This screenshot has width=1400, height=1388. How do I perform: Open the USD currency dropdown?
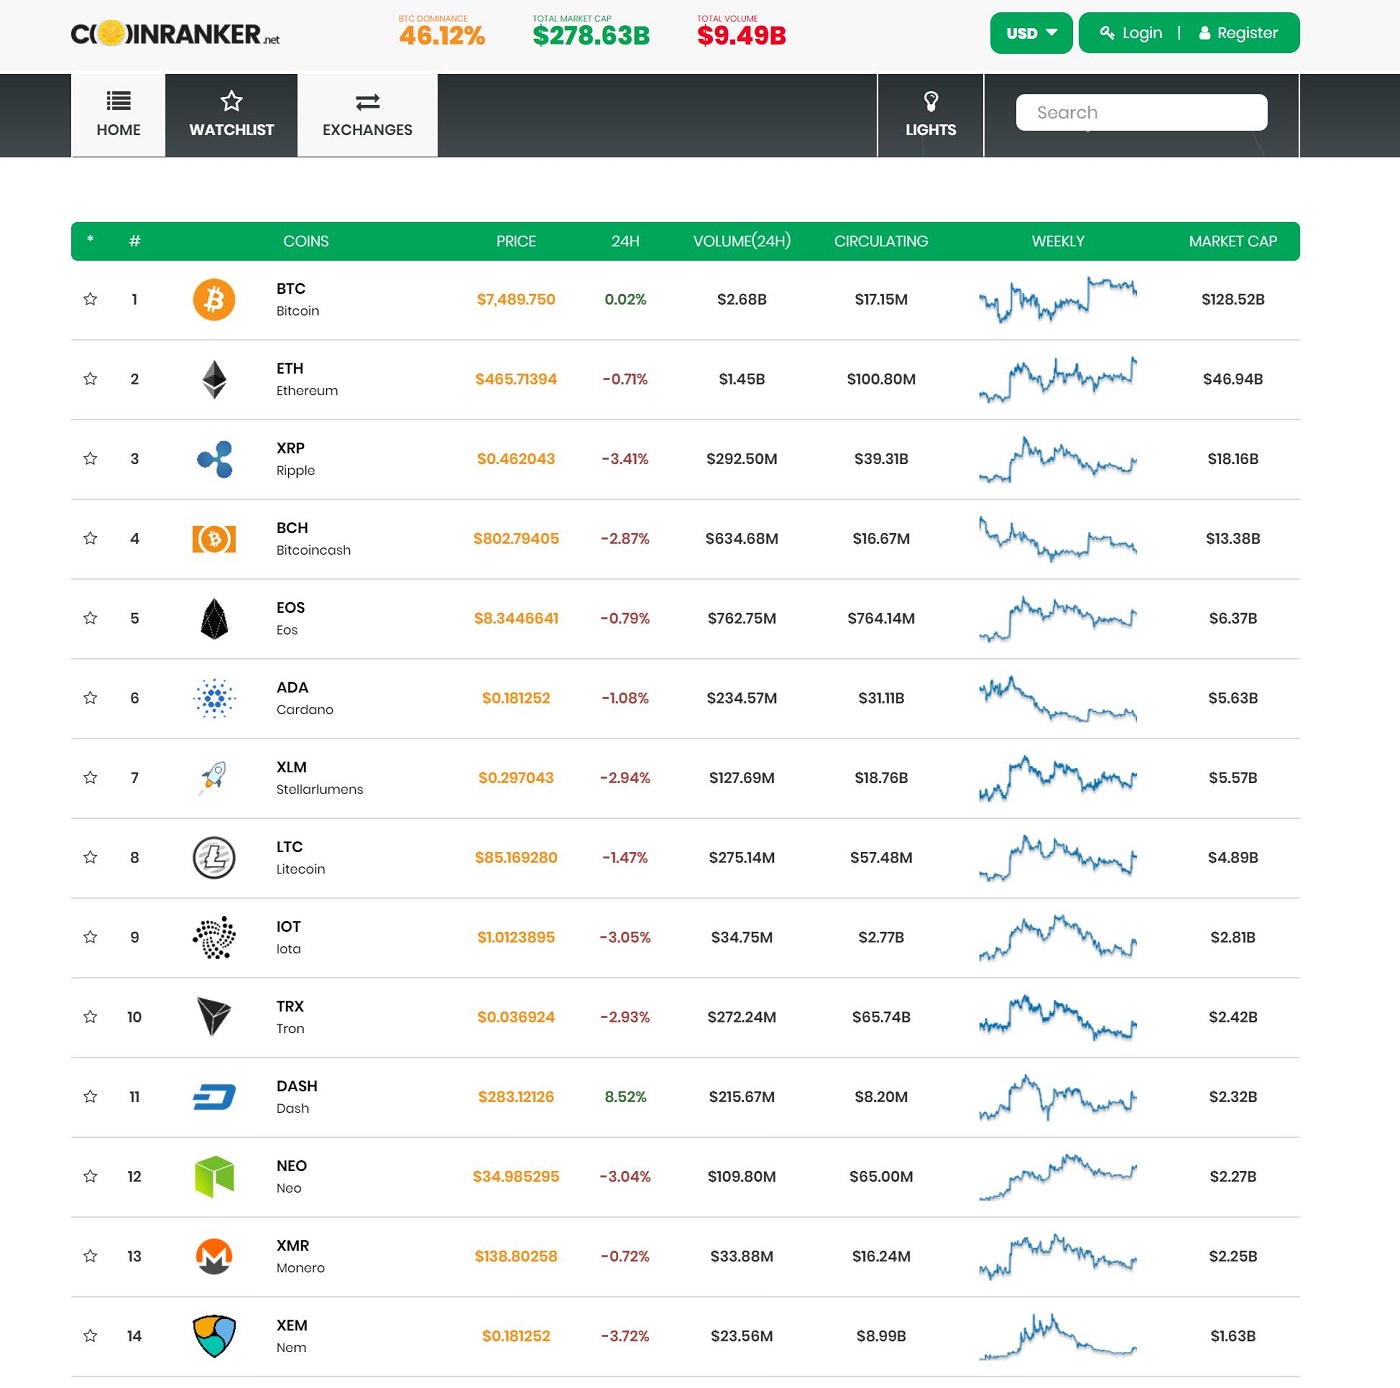(1031, 33)
